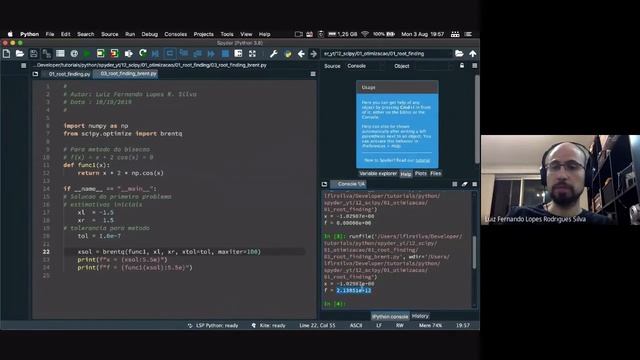
Task: Switch to the Files tab
Action: pyautogui.click(x=436, y=173)
